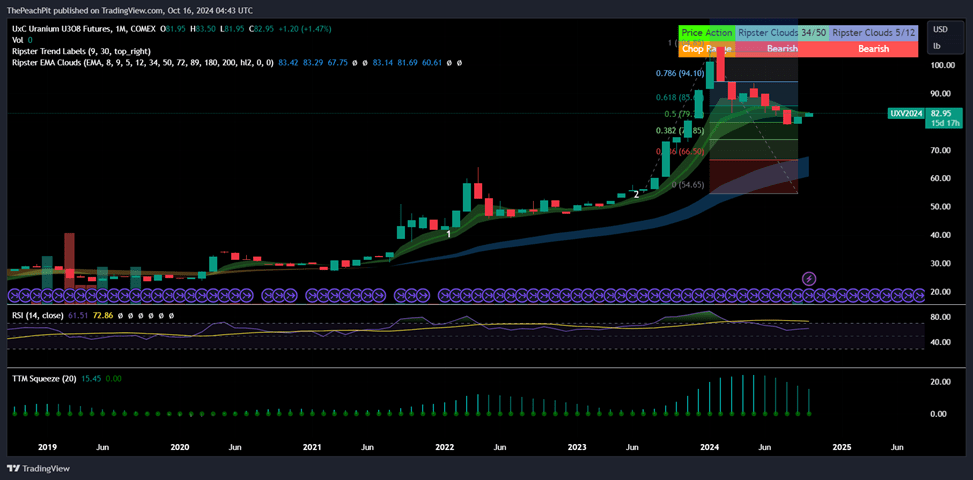Click the RSI value 61.51
The height and width of the screenshot is (480, 973).
(x=76, y=316)
